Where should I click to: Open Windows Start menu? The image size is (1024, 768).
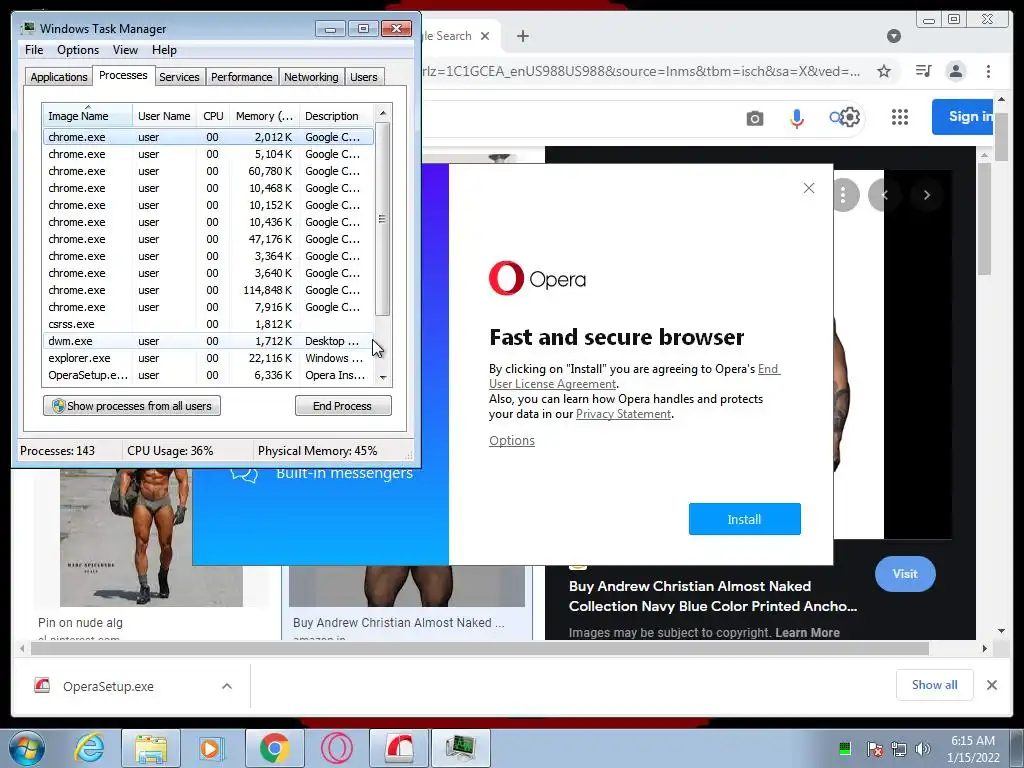click(26, 748)
